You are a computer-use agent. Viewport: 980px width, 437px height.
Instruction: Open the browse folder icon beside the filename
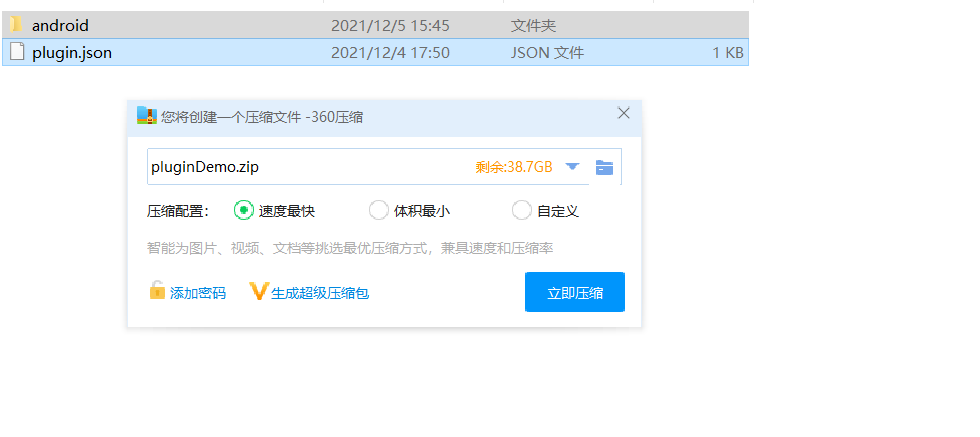click(604, 167)
